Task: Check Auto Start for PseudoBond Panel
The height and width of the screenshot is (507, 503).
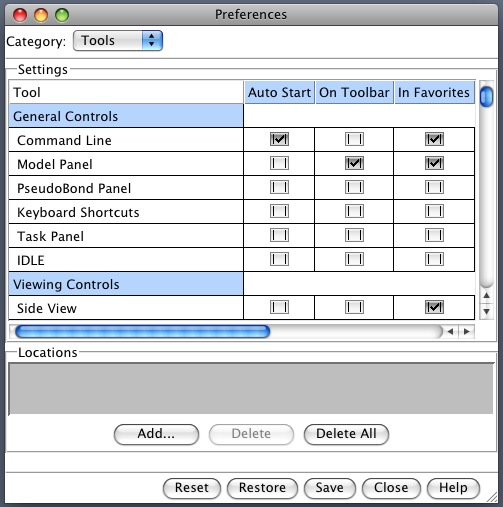Action: click(x=279, y=187)
